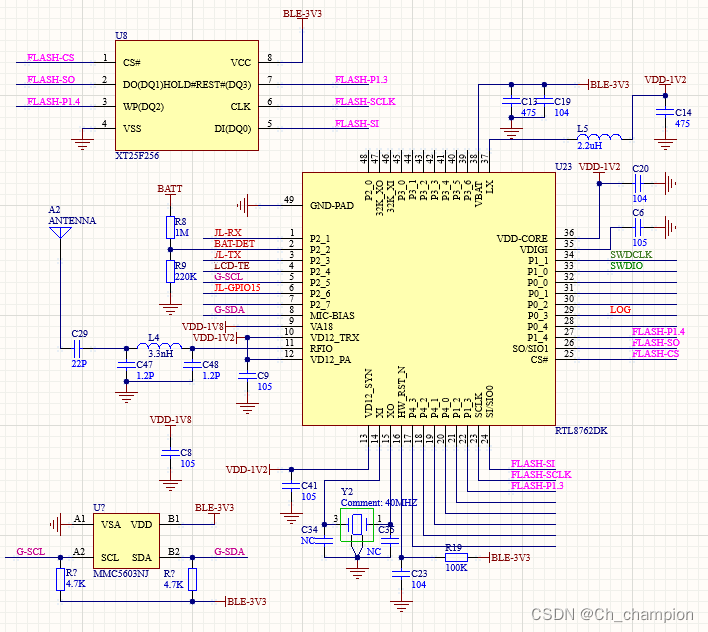Click the C47 capacitor designator
The image size is (708, 632).
click(x=144, y=364)
